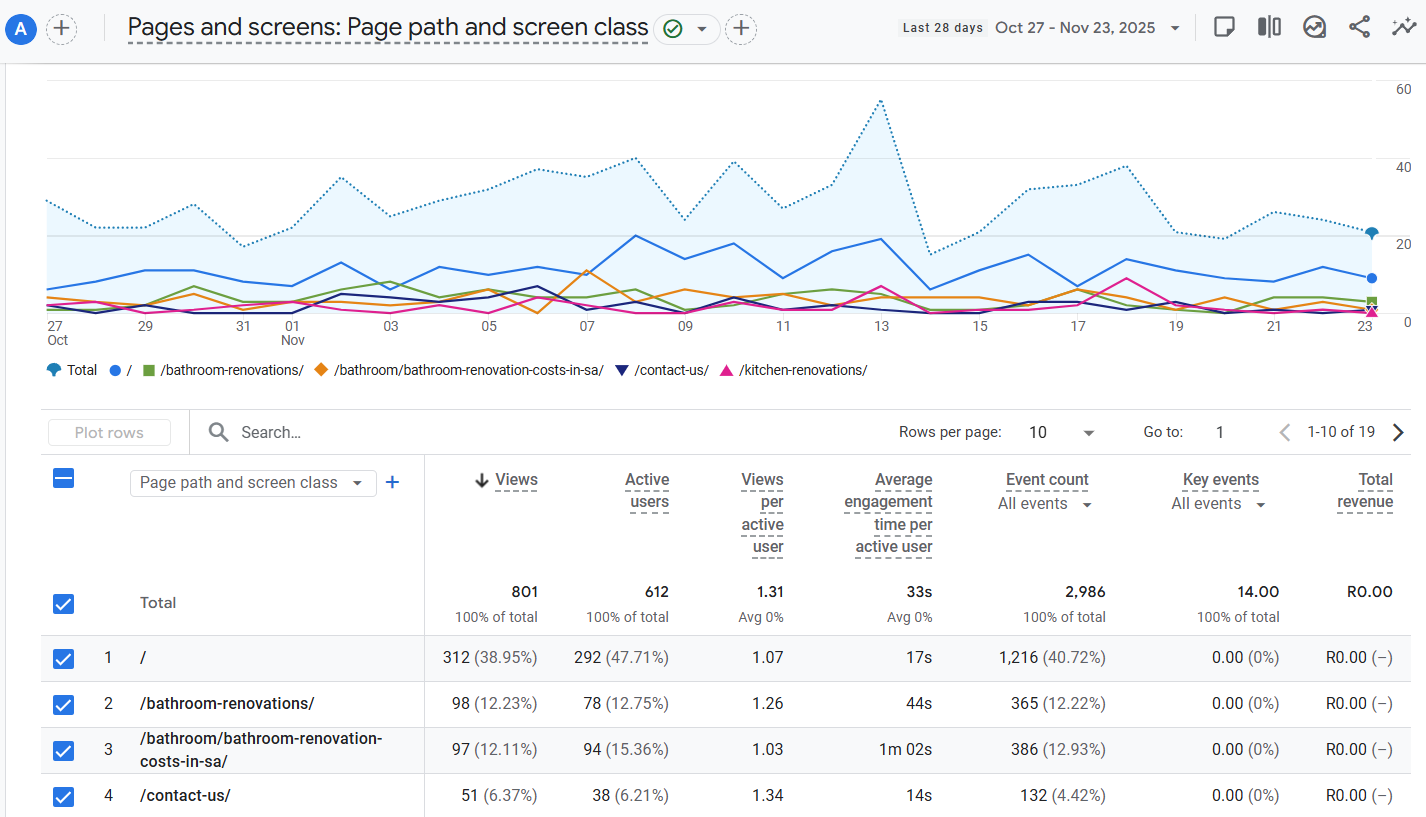Add a secondary dimension with blue plus
Viewport: 1426px width, 817px height.
tap(393, 482)
